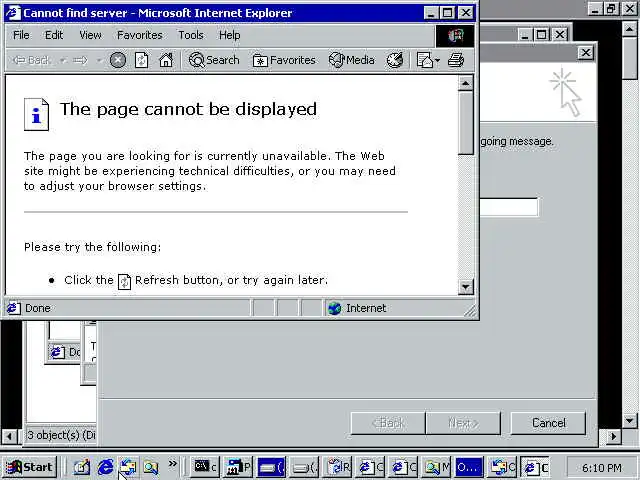Switch to the active IE taskbar button

[x=535, y=467]
